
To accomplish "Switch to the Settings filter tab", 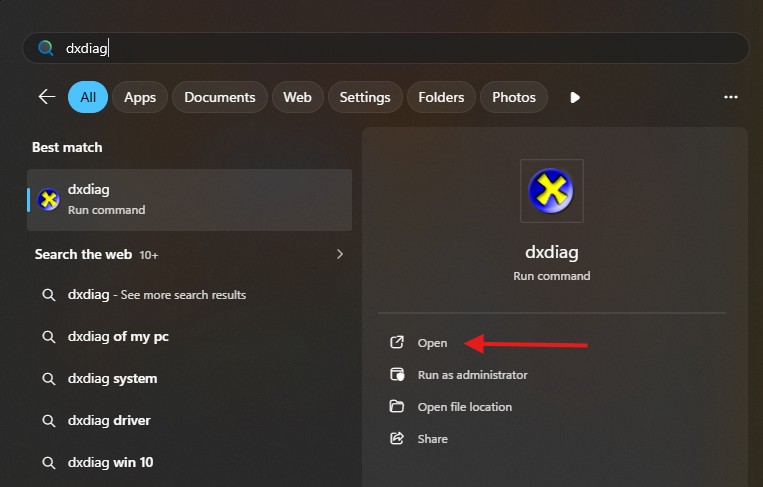I will pyautogui.click(x=365, y=97).
